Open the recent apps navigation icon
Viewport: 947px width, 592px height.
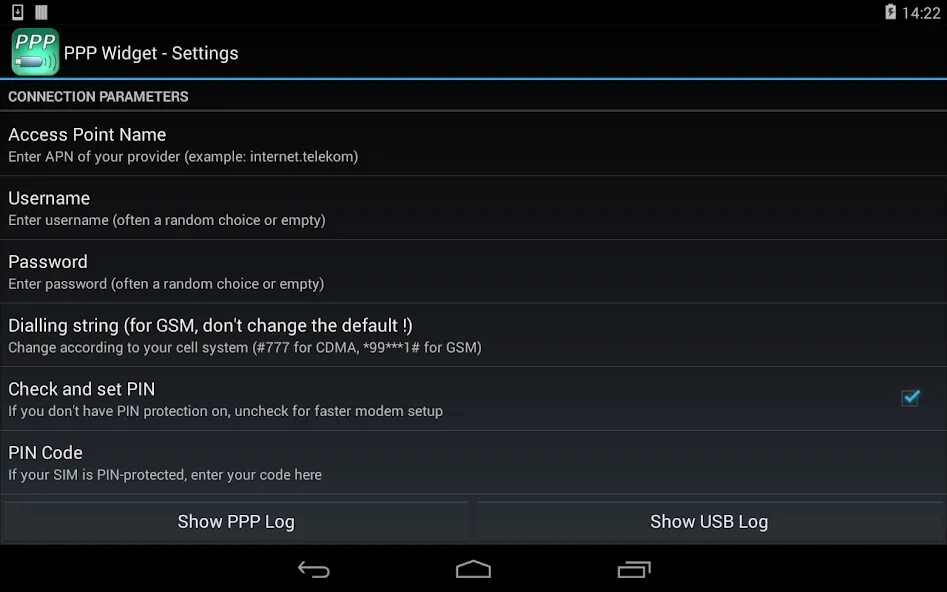634,570
